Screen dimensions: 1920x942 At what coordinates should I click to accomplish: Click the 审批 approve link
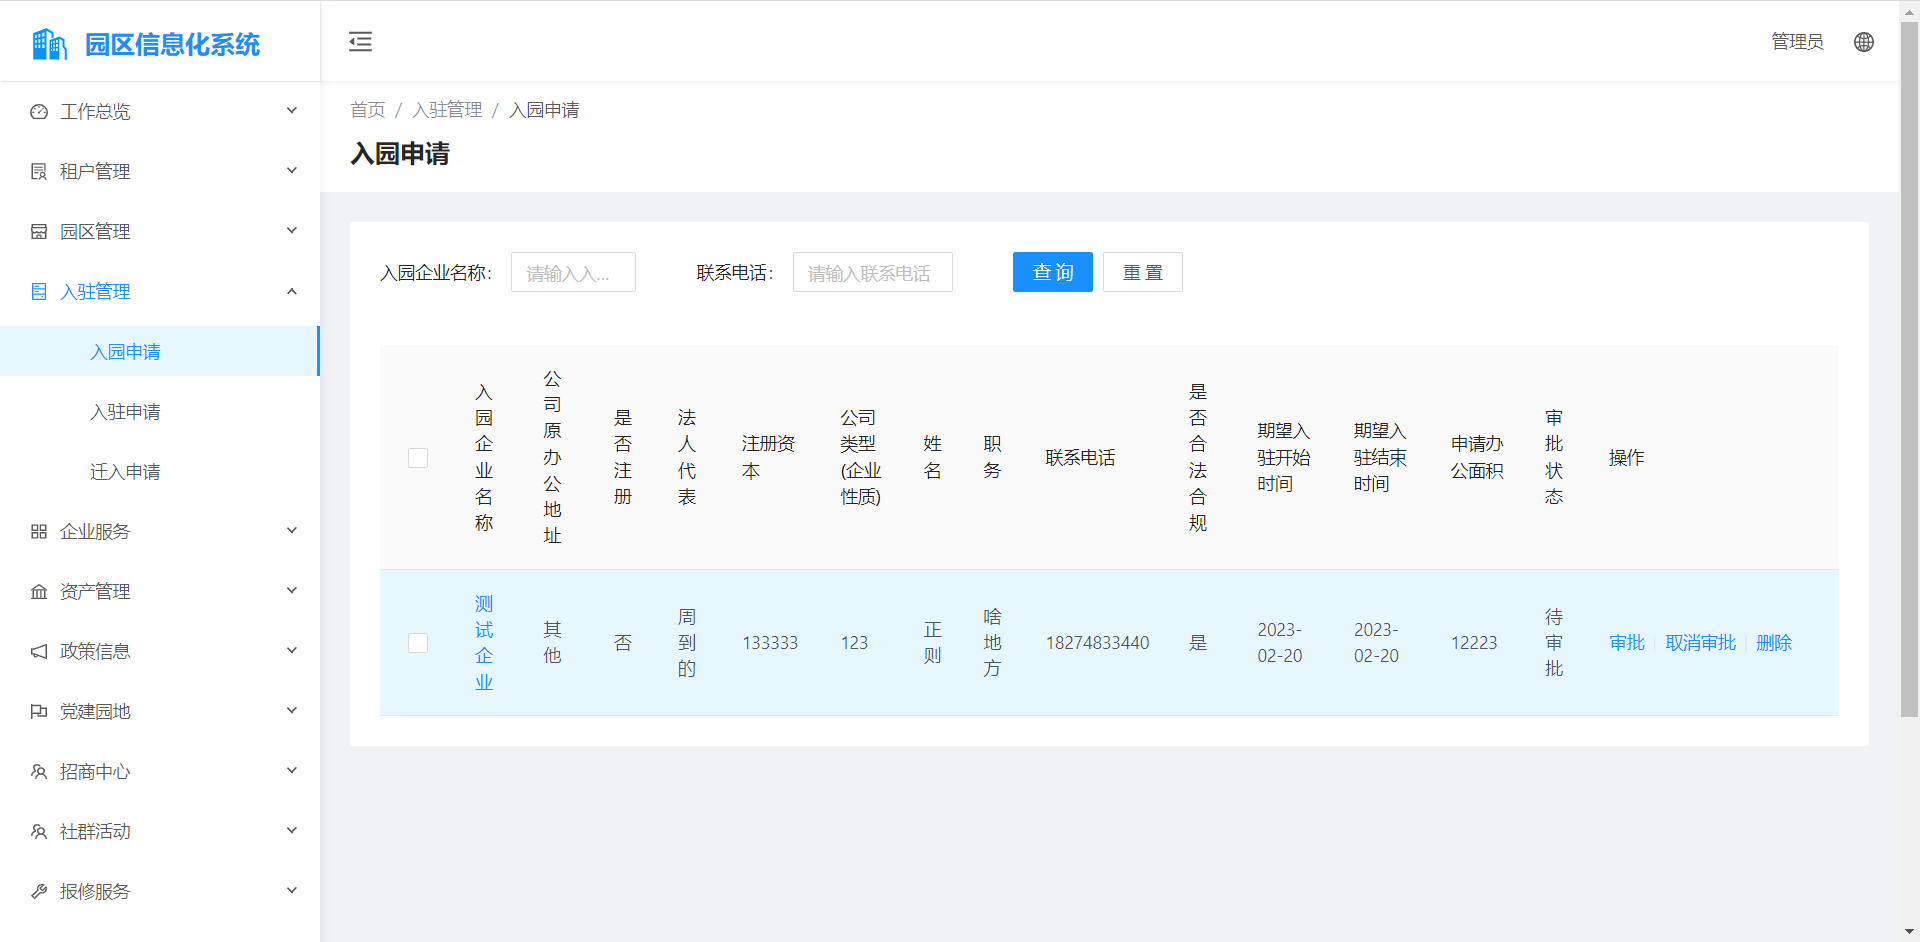[1627, 643]
